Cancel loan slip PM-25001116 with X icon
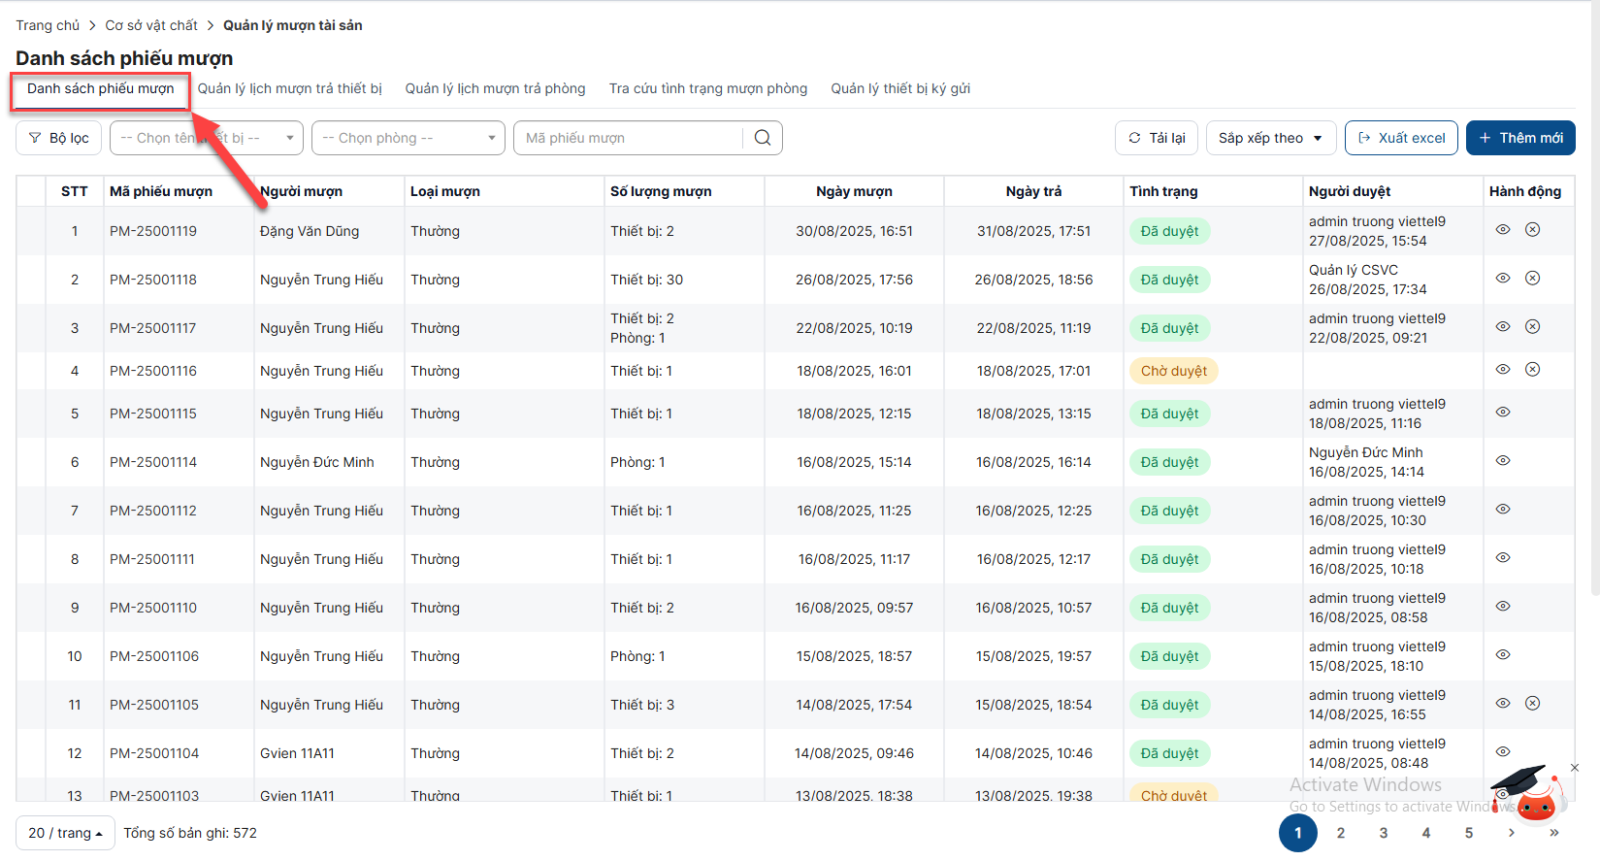The image size is (1600, 861). click(1532, 370)
